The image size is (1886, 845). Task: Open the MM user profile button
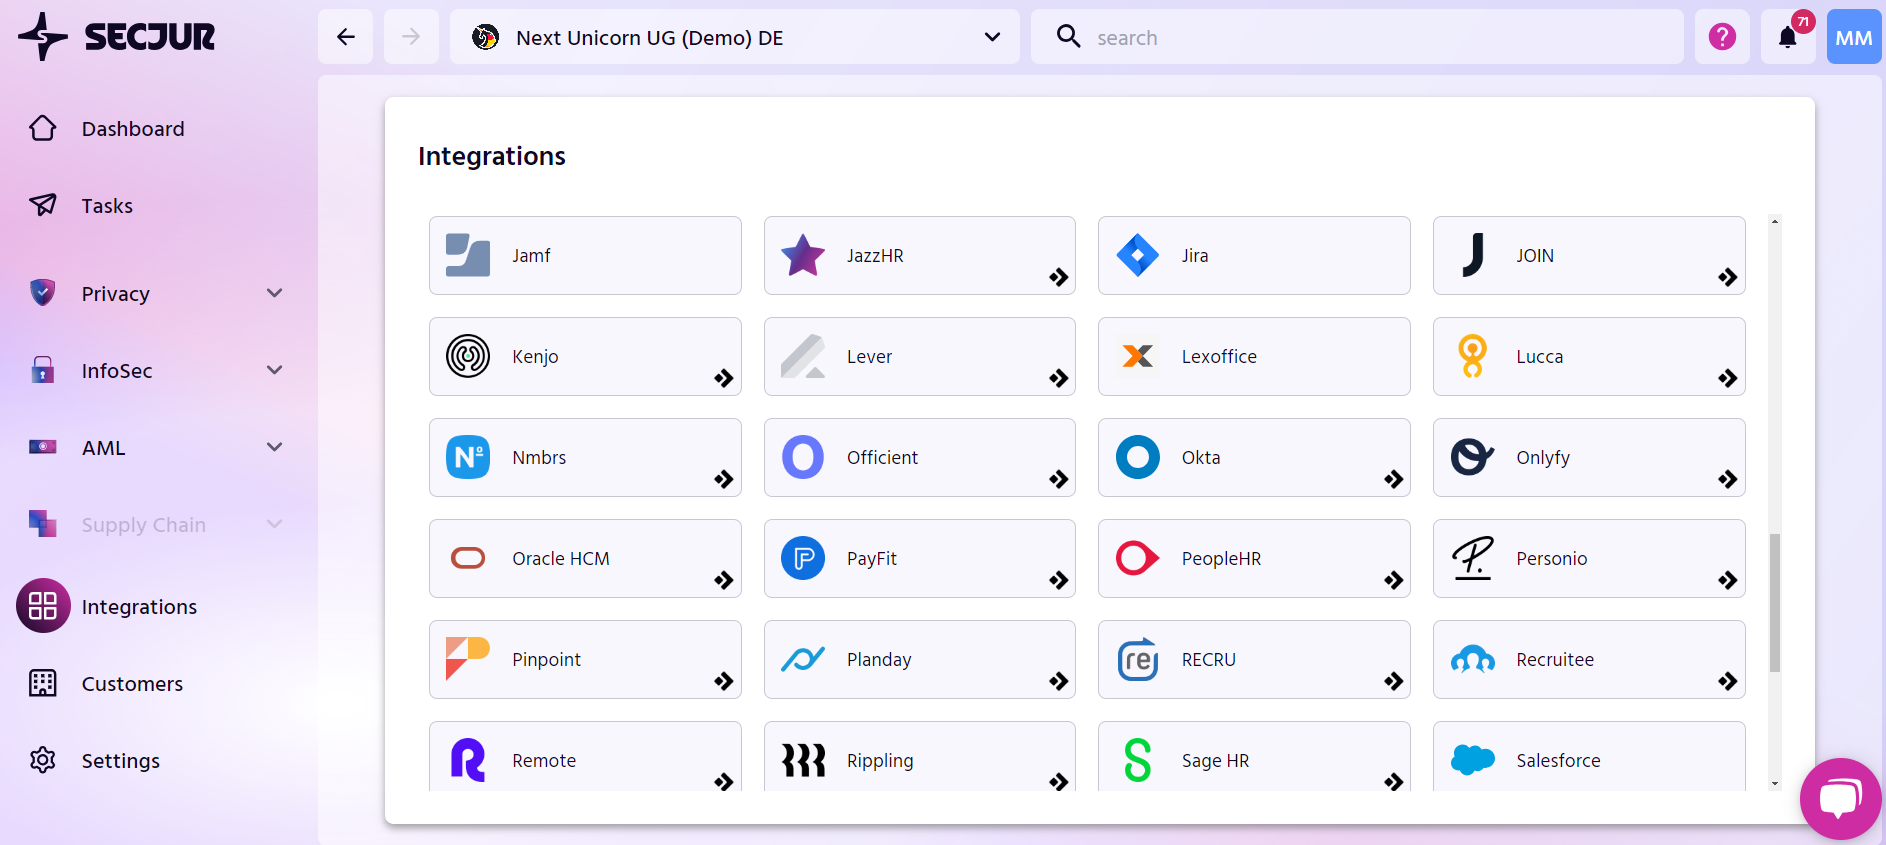point(1854,37)
